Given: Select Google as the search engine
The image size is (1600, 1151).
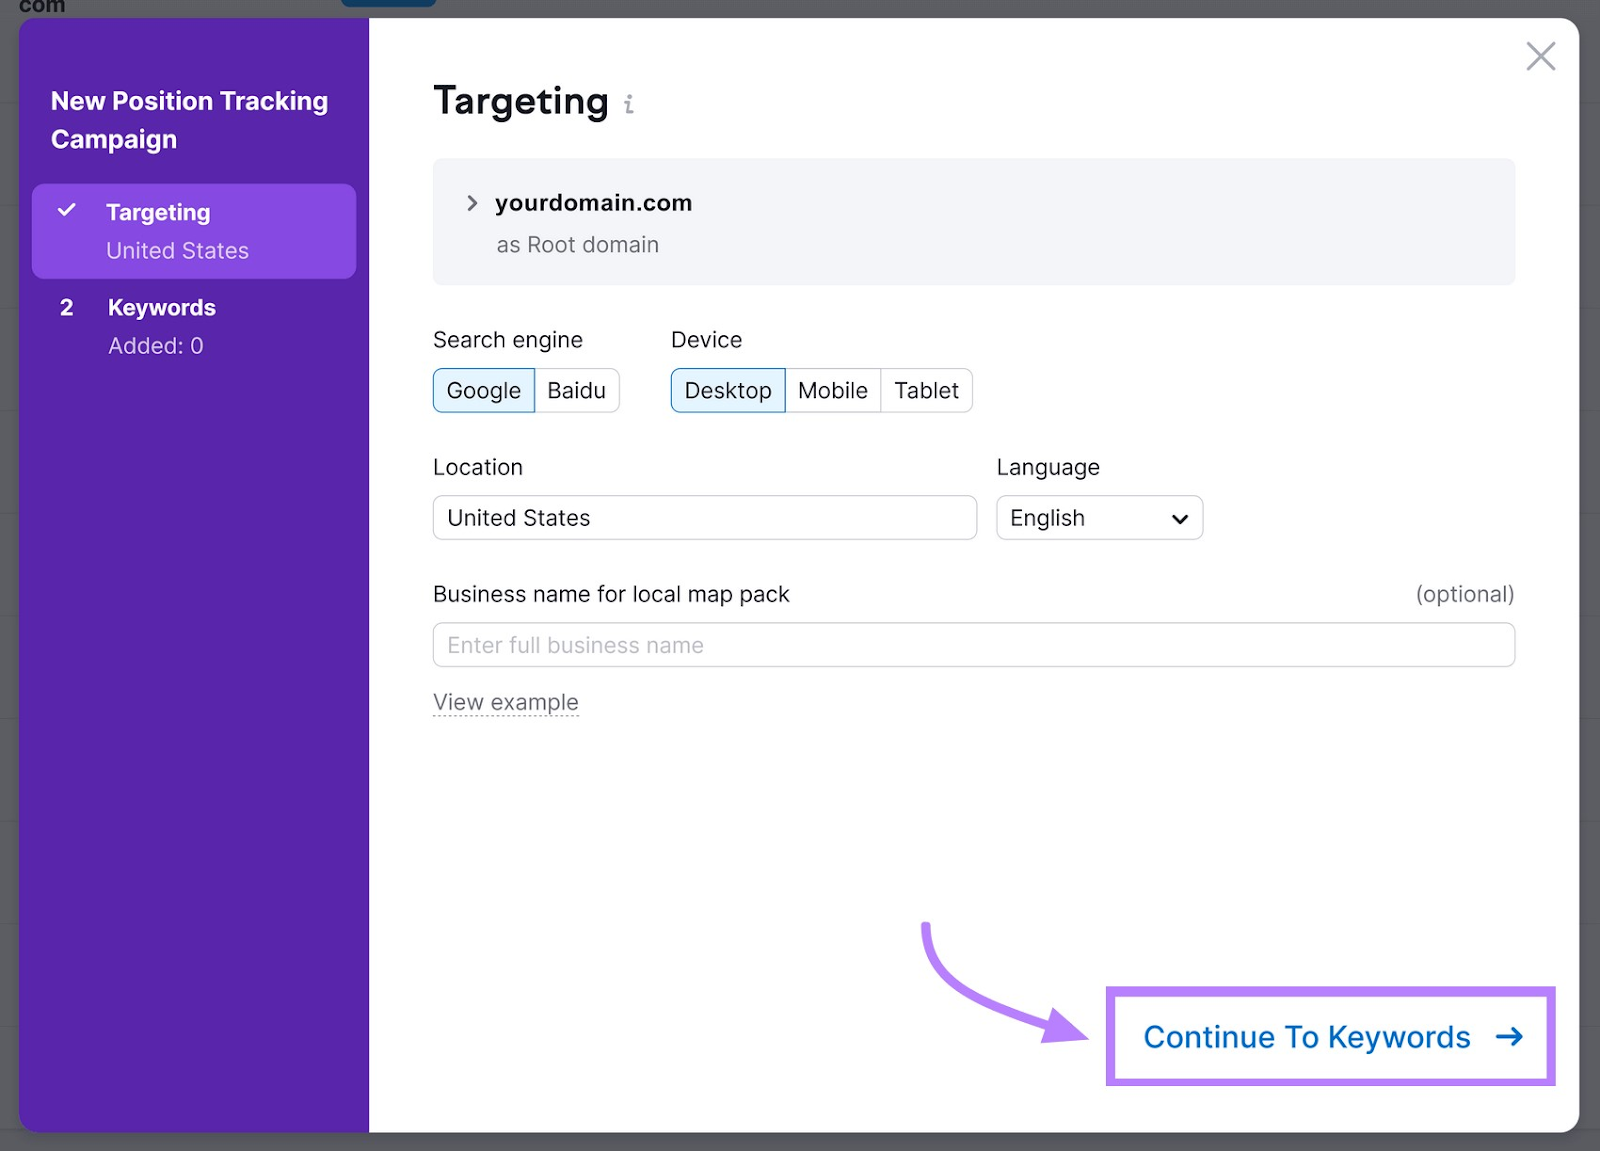Looking at the screenshot, I should tap(483, 390).
